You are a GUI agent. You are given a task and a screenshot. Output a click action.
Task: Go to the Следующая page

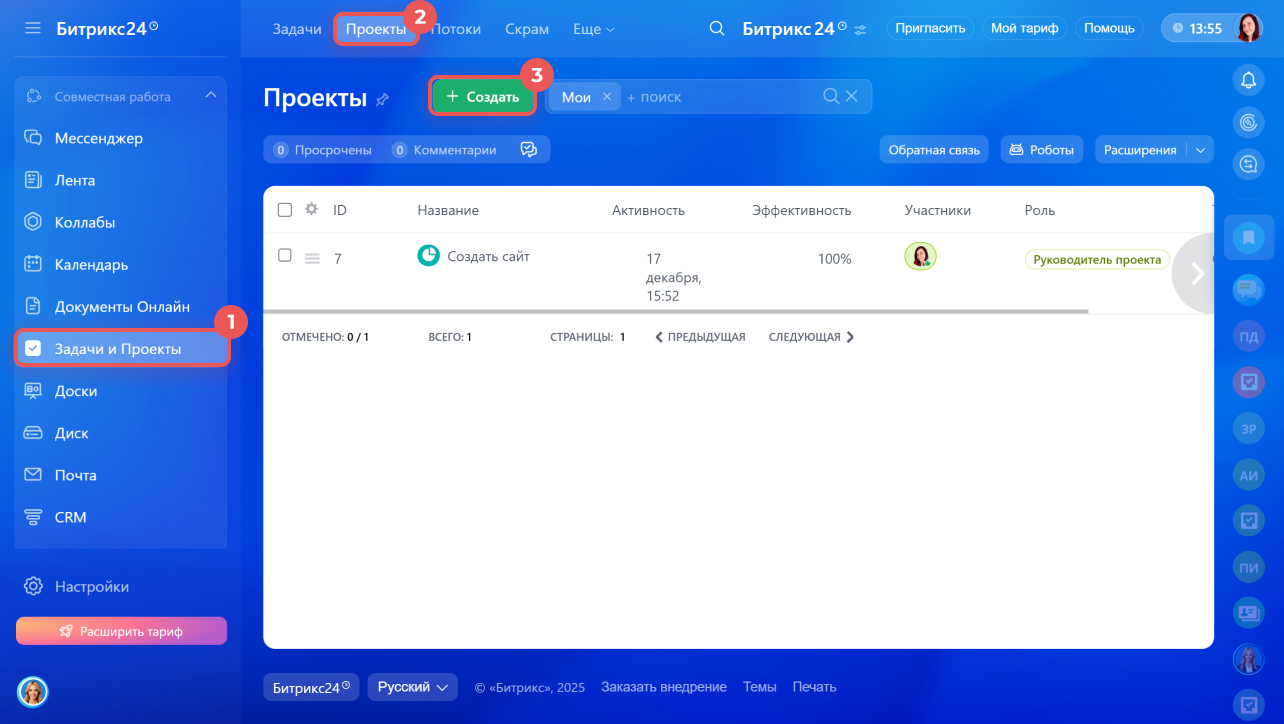point(811,337)
